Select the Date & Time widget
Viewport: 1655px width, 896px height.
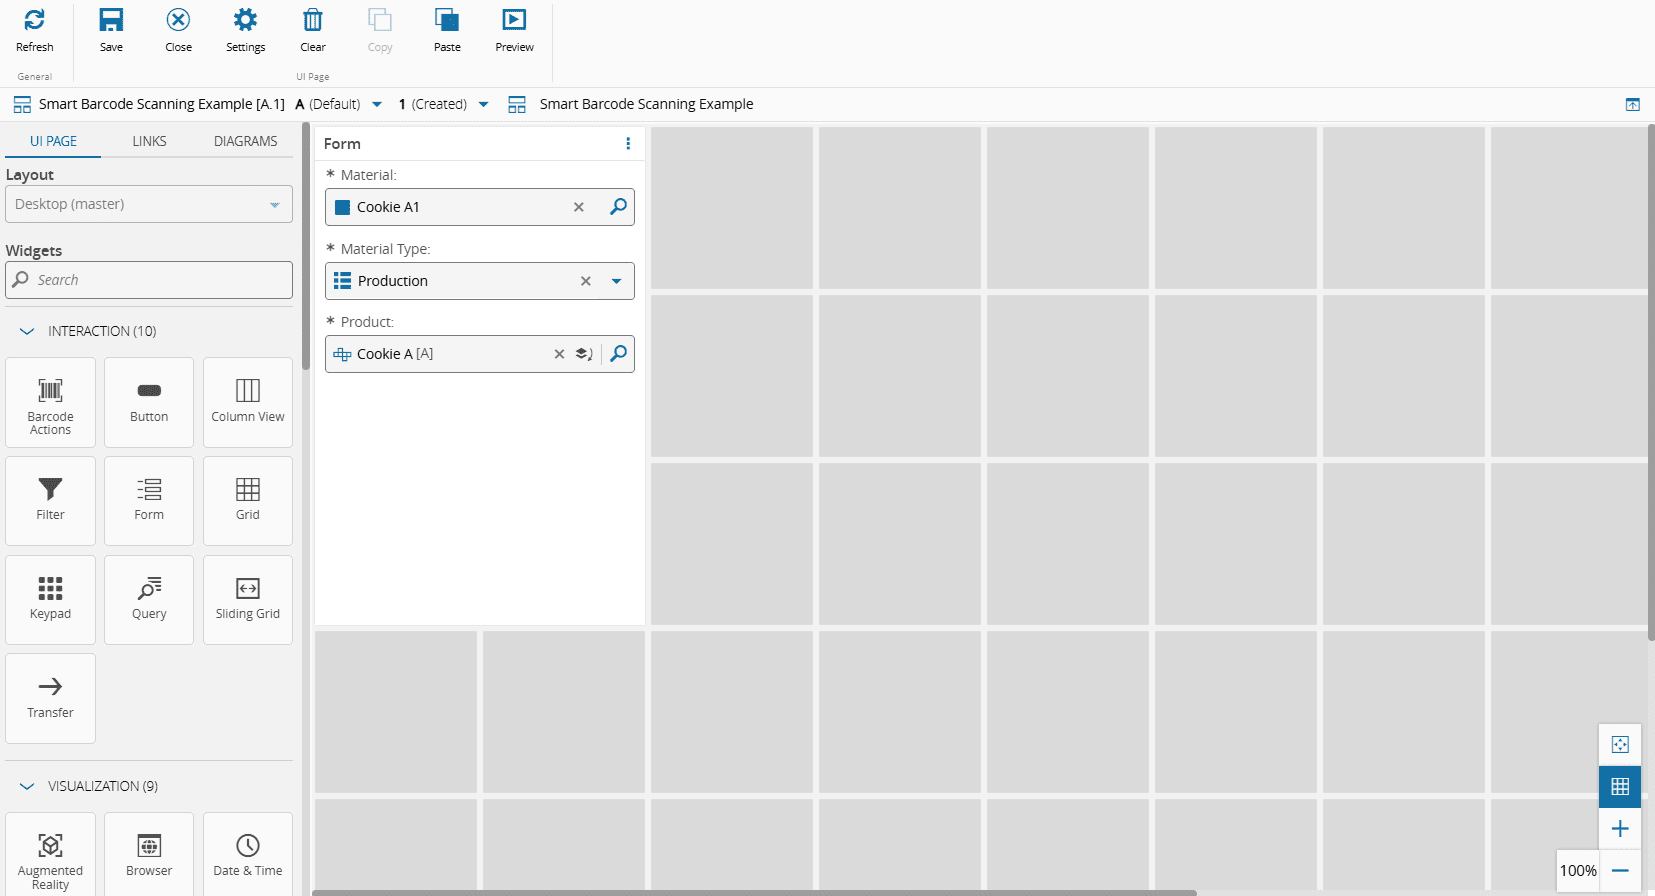point(248,856)
